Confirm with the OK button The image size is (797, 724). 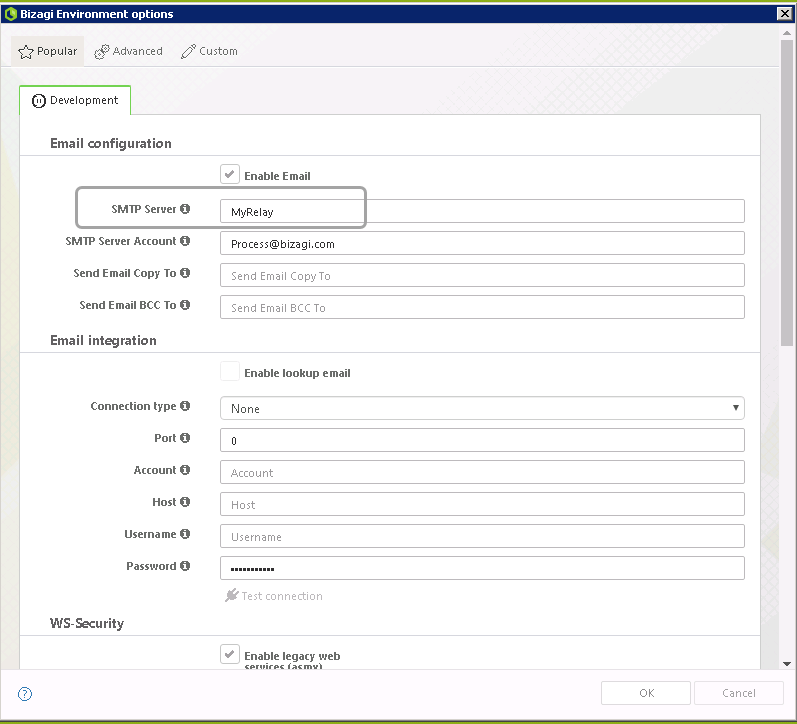pos(646,693)
